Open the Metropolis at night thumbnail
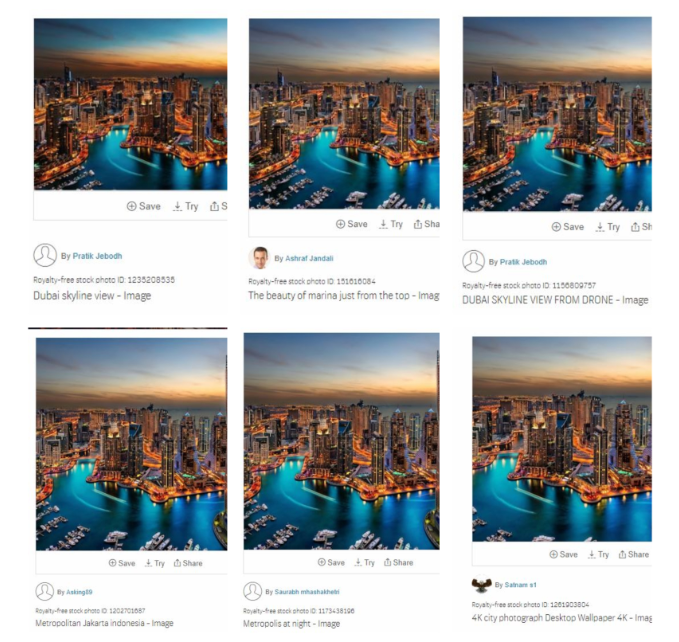The height and width of the screenshot is (642, 679). (342, 441)
